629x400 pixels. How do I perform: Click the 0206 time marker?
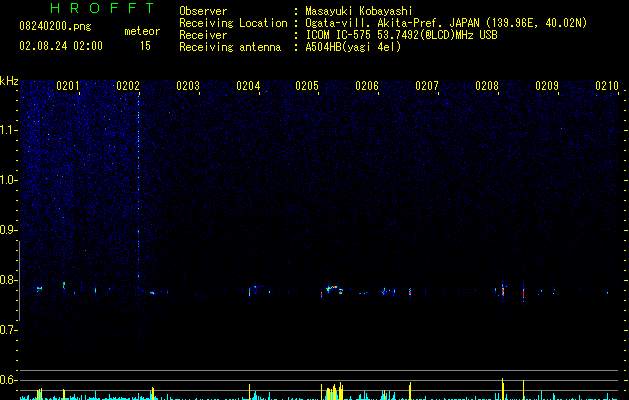pyautogui.click(x=367, y=86)
